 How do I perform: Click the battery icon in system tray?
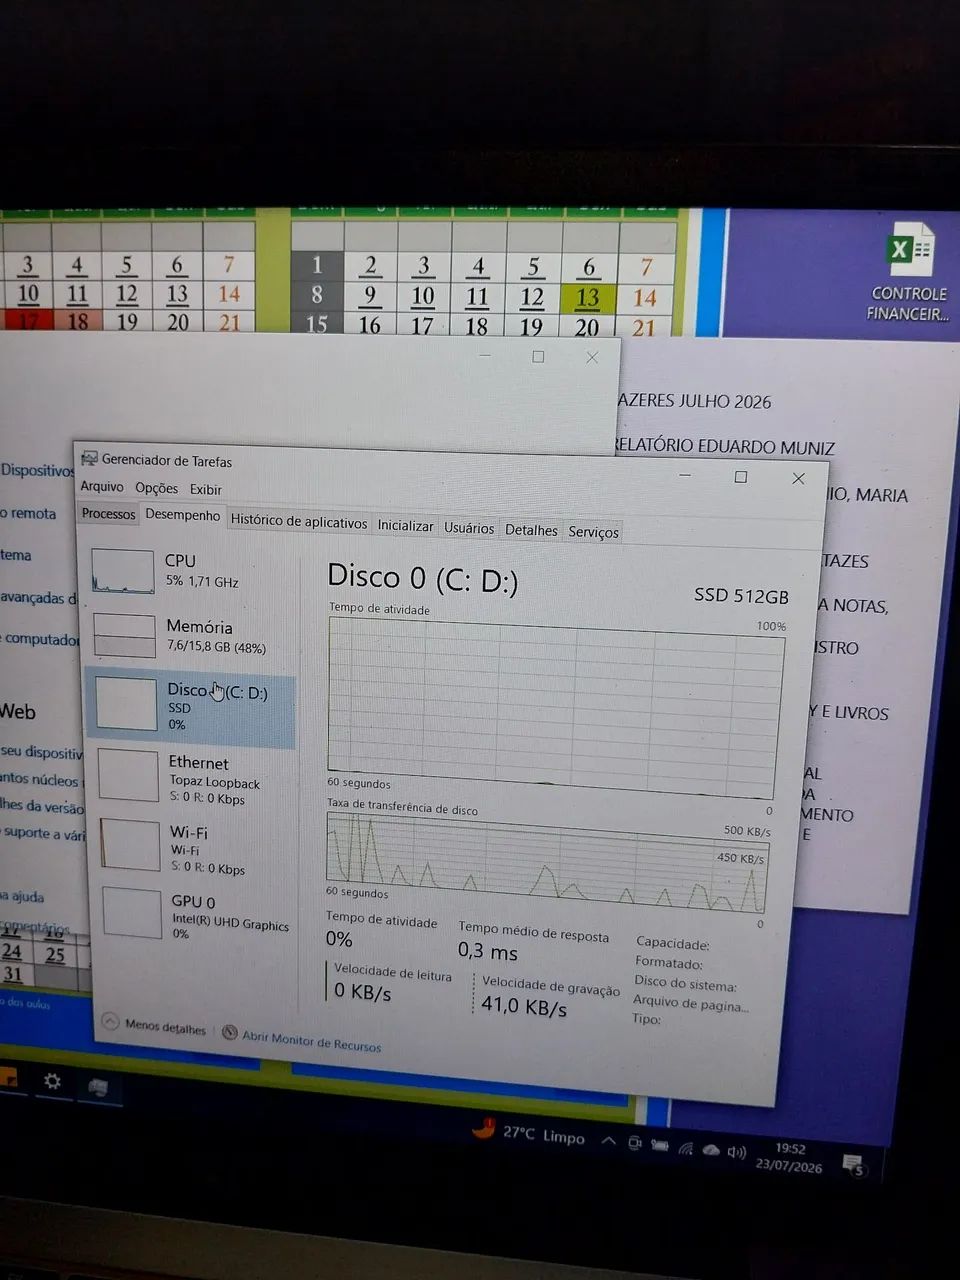click(660, 1146)
